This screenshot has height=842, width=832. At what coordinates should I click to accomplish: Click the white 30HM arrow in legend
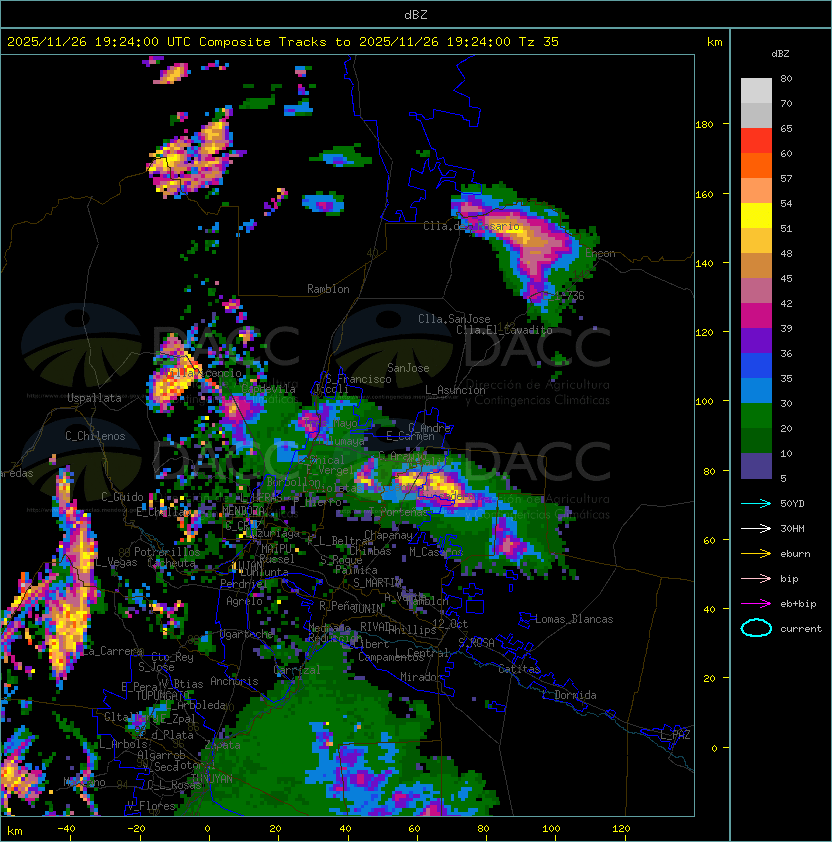coord(756,528)
